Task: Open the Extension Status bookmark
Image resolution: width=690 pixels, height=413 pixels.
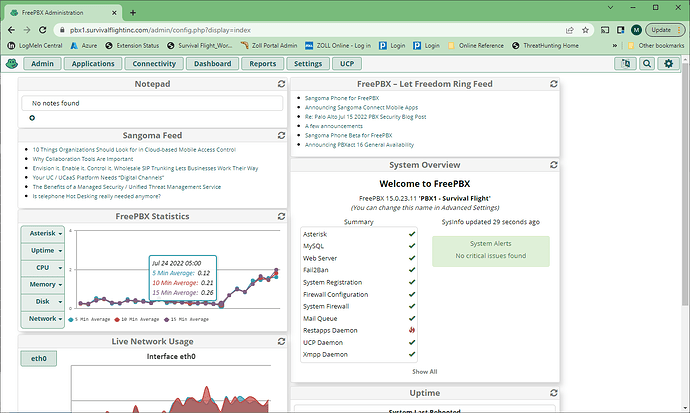Action: coord(132,45)
